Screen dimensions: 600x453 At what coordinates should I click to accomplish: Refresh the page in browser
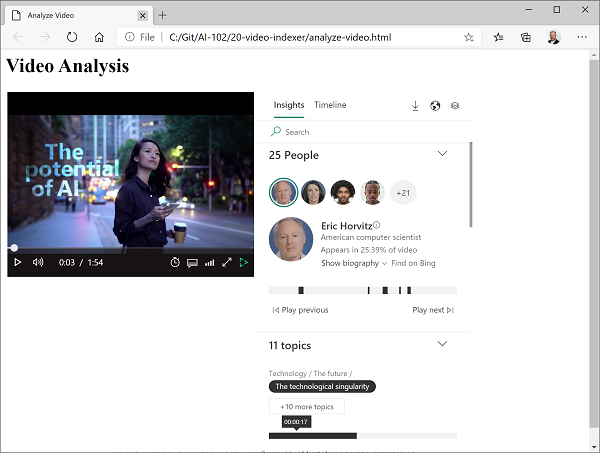[72, 37]
